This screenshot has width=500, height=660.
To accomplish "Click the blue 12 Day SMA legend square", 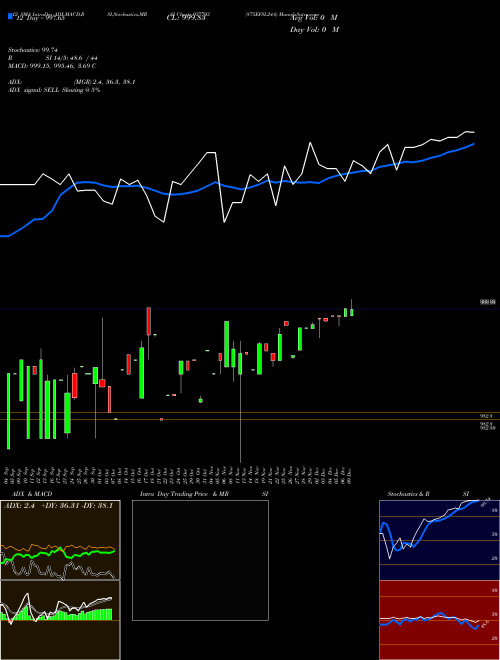I will click(x=10, y=16).
